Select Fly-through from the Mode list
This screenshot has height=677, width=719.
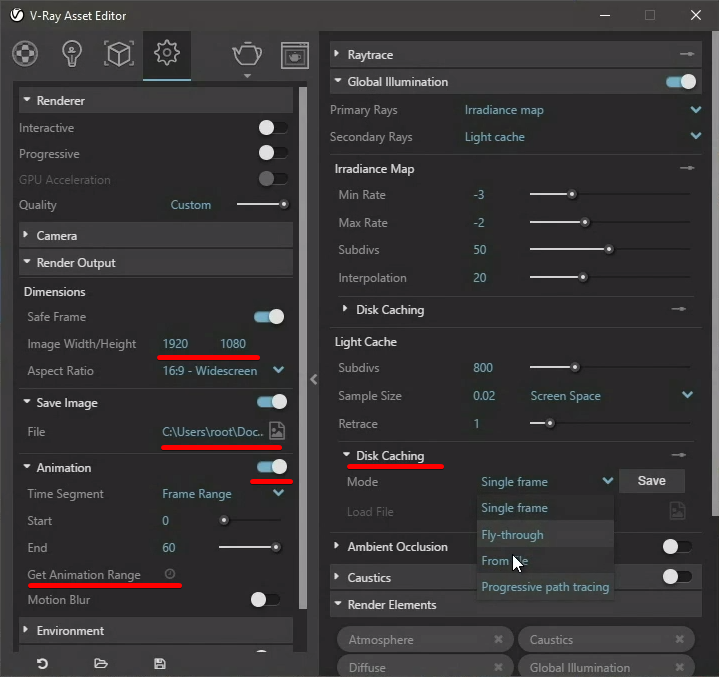click(512, 535)
